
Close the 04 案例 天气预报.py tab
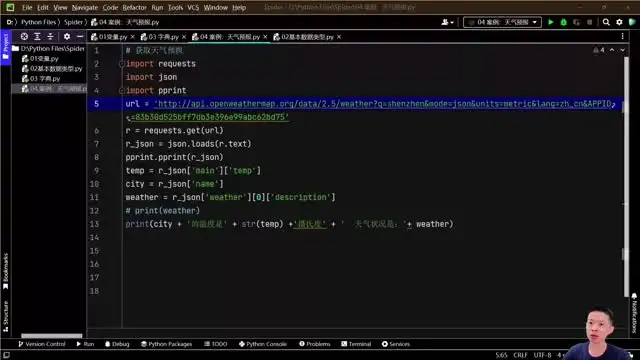tap(265, 37)
